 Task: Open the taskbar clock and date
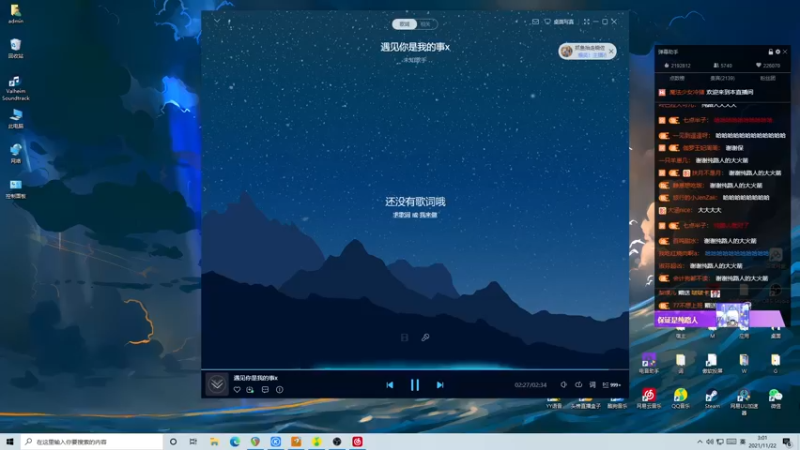click(x=762, y=442)
